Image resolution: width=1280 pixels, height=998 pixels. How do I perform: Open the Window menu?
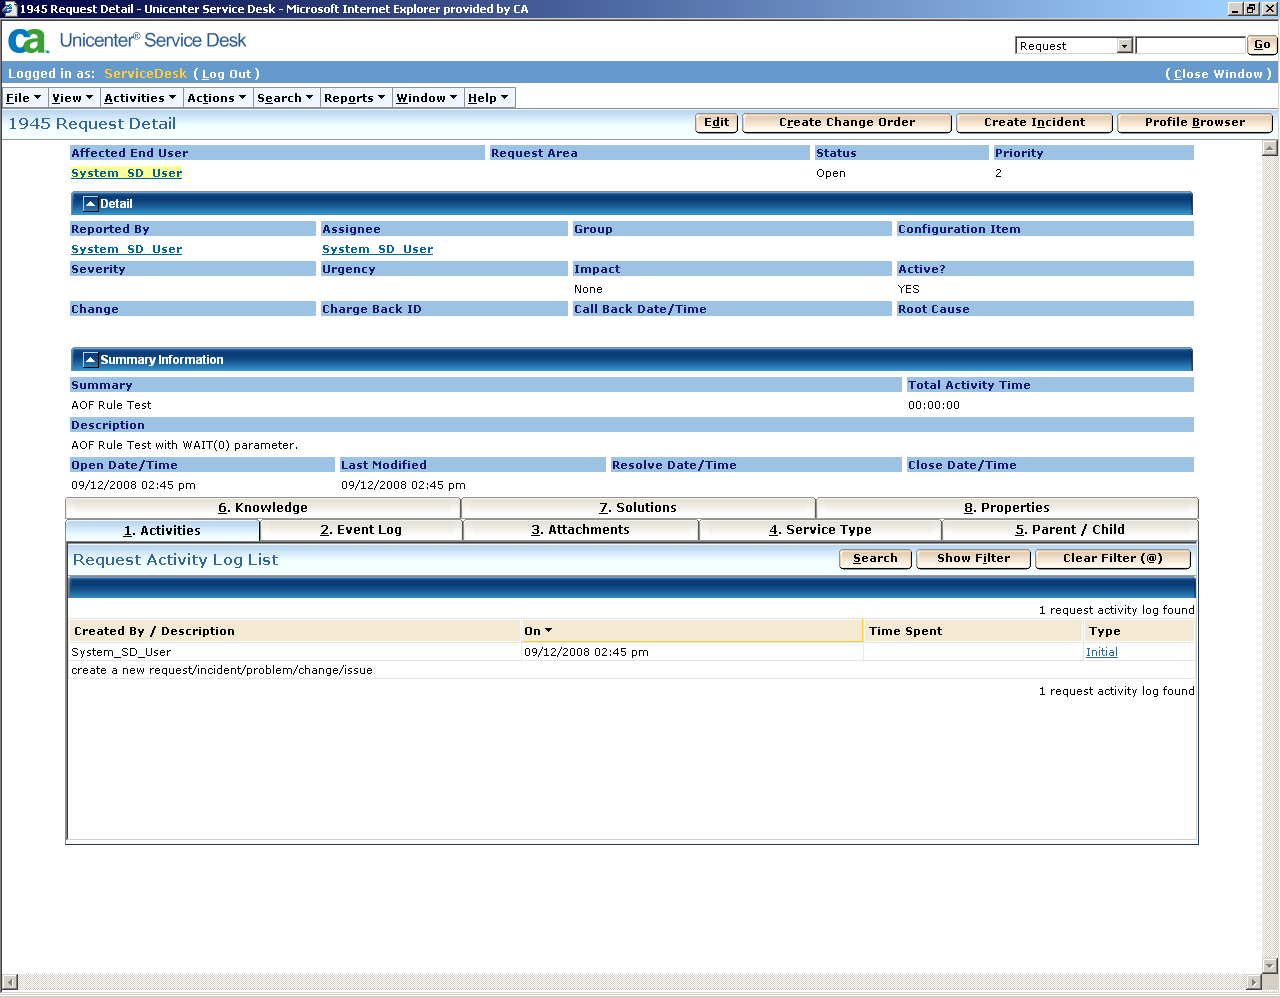[427, 97]
